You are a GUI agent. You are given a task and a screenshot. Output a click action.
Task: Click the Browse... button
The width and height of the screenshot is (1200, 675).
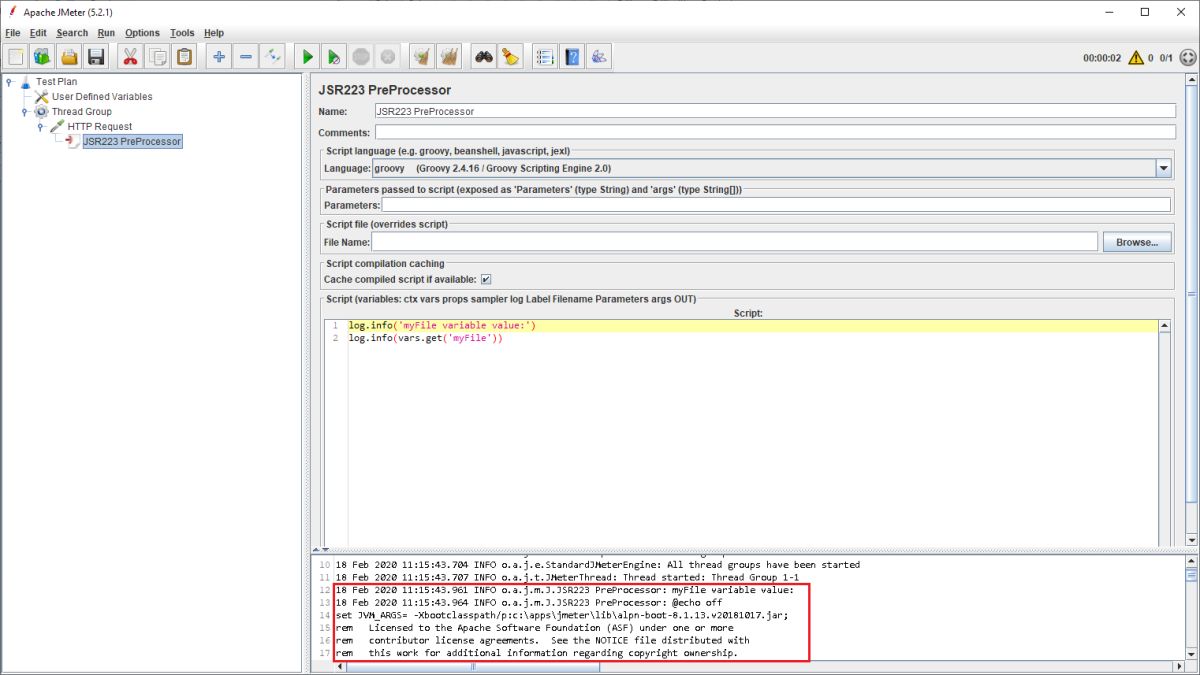click(1137, 242)
